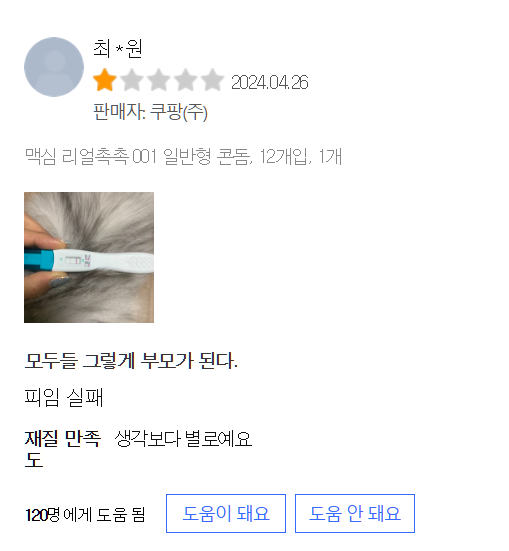Viewport: 509px width, 551px height.
Task: Click the reviewer's gray profile avatar
Action: (x=54, y=67)
